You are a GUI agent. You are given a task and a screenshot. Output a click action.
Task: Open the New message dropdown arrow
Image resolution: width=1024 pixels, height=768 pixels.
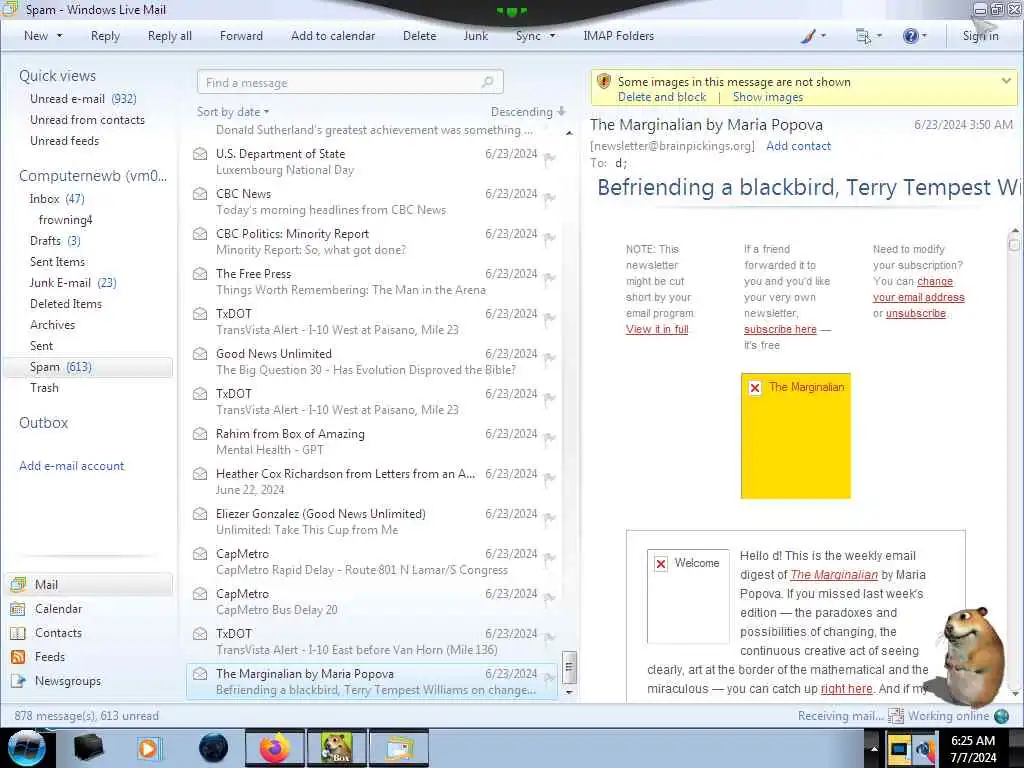(x=59, y=36)
